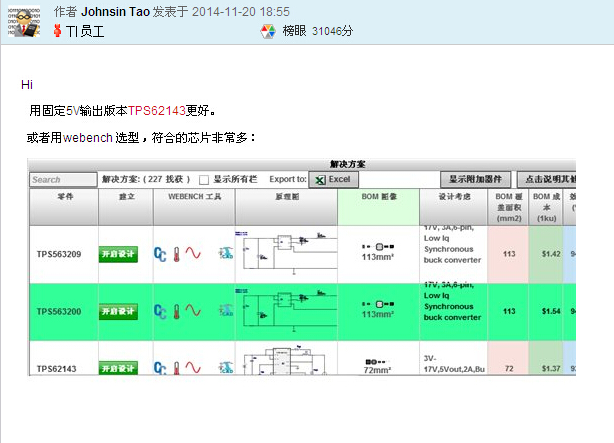Screen dimensions: 614x443
Task: Open the CAD export icon for TPS563209
Action: pos(226,253)
